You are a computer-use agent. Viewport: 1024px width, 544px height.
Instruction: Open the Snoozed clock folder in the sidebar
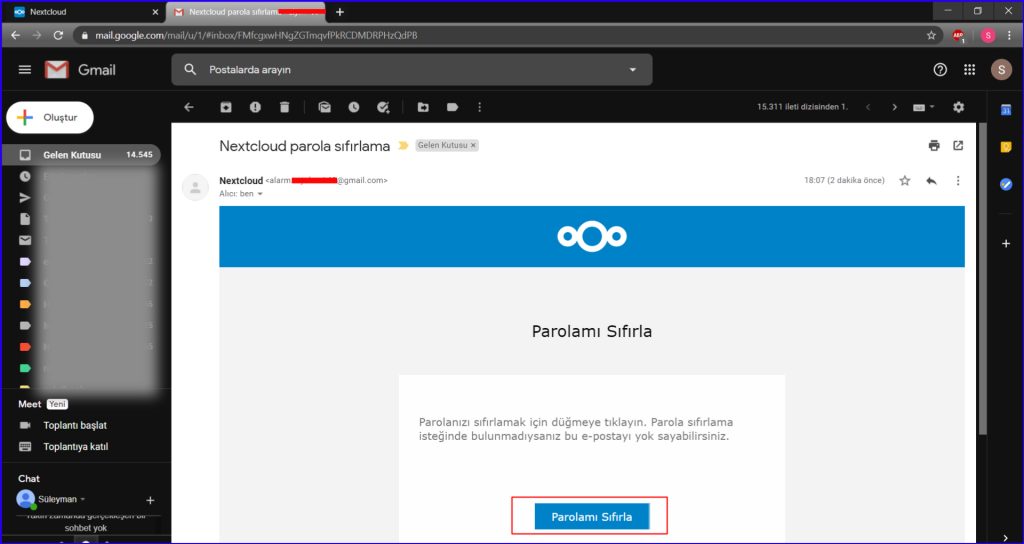click(25, 176)
